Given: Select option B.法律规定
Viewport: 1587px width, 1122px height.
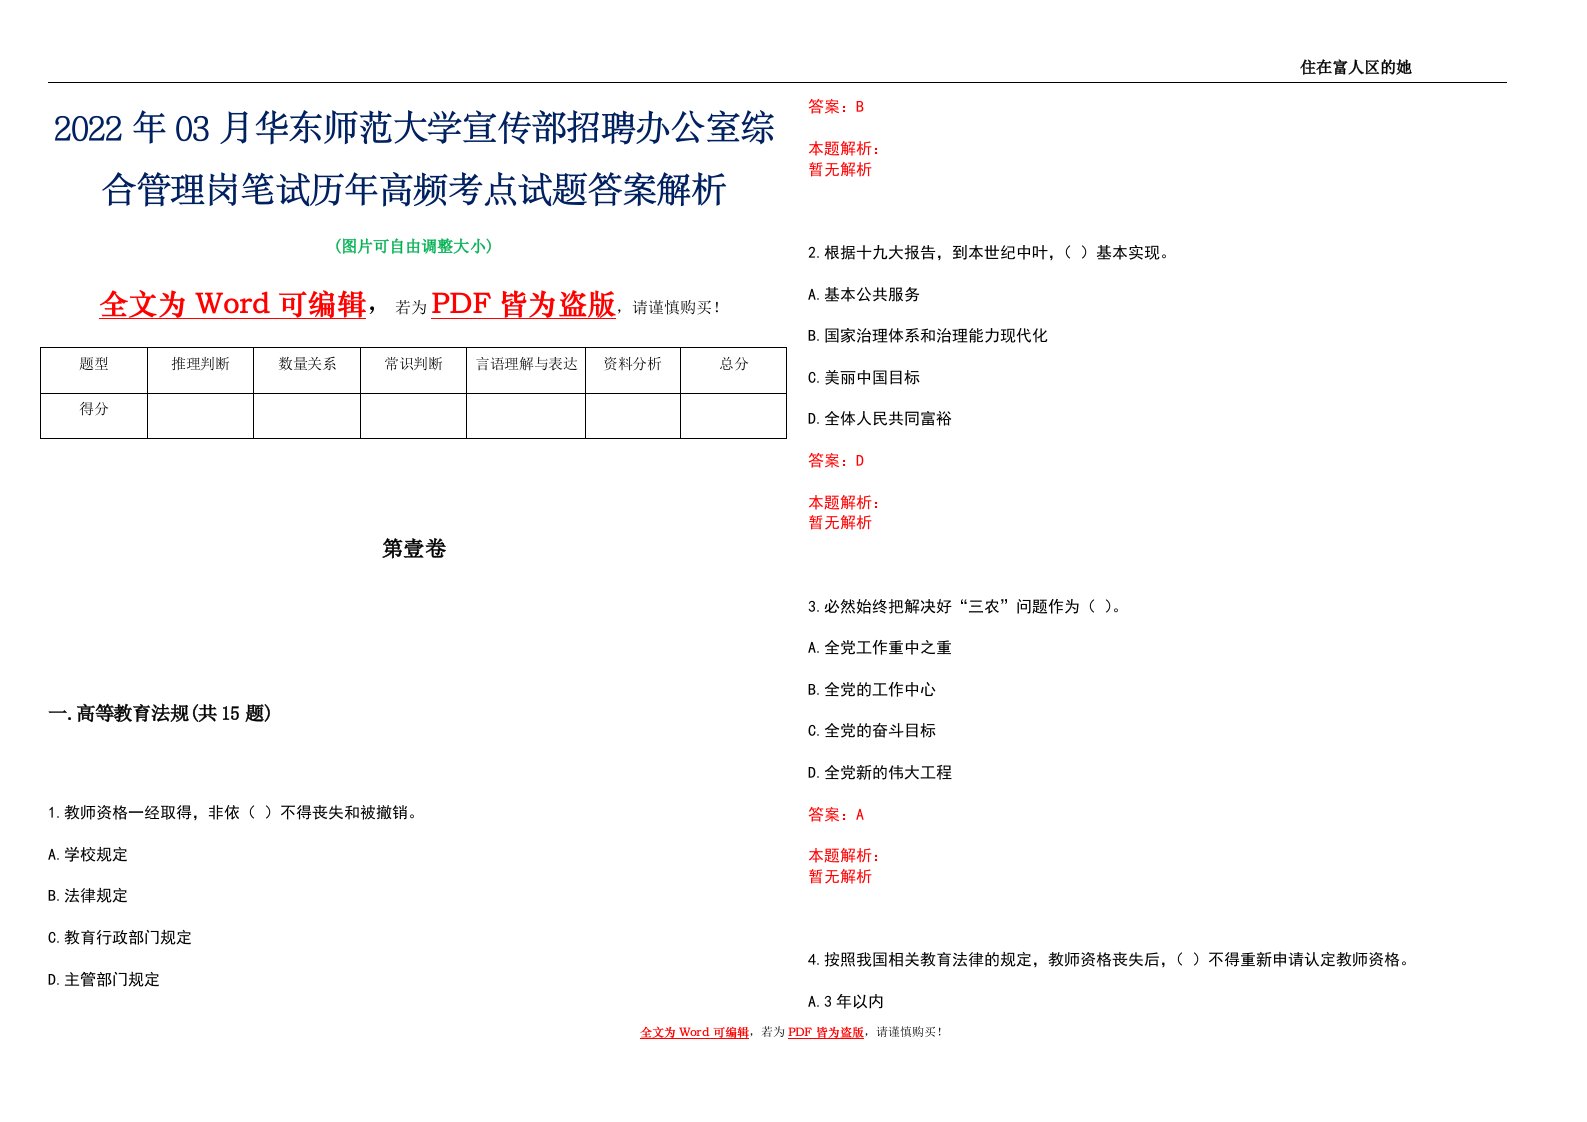Looking at the screenshot, I should [88, 896].
